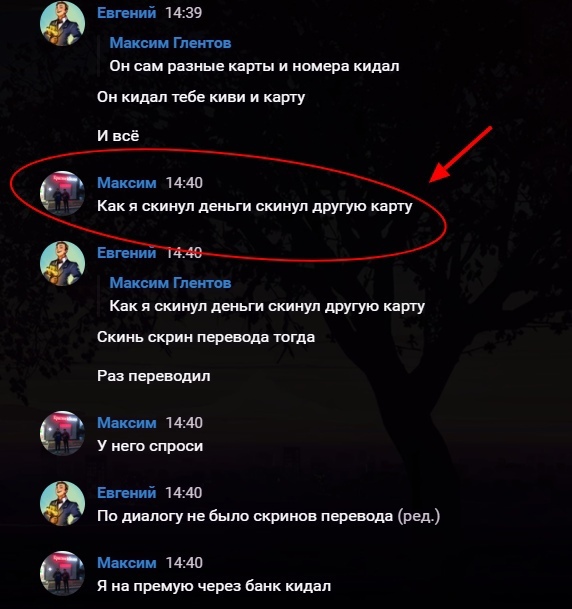Click Евгений's avatar above 'Скинь скрин перевода' reply

tap(63, 263)
